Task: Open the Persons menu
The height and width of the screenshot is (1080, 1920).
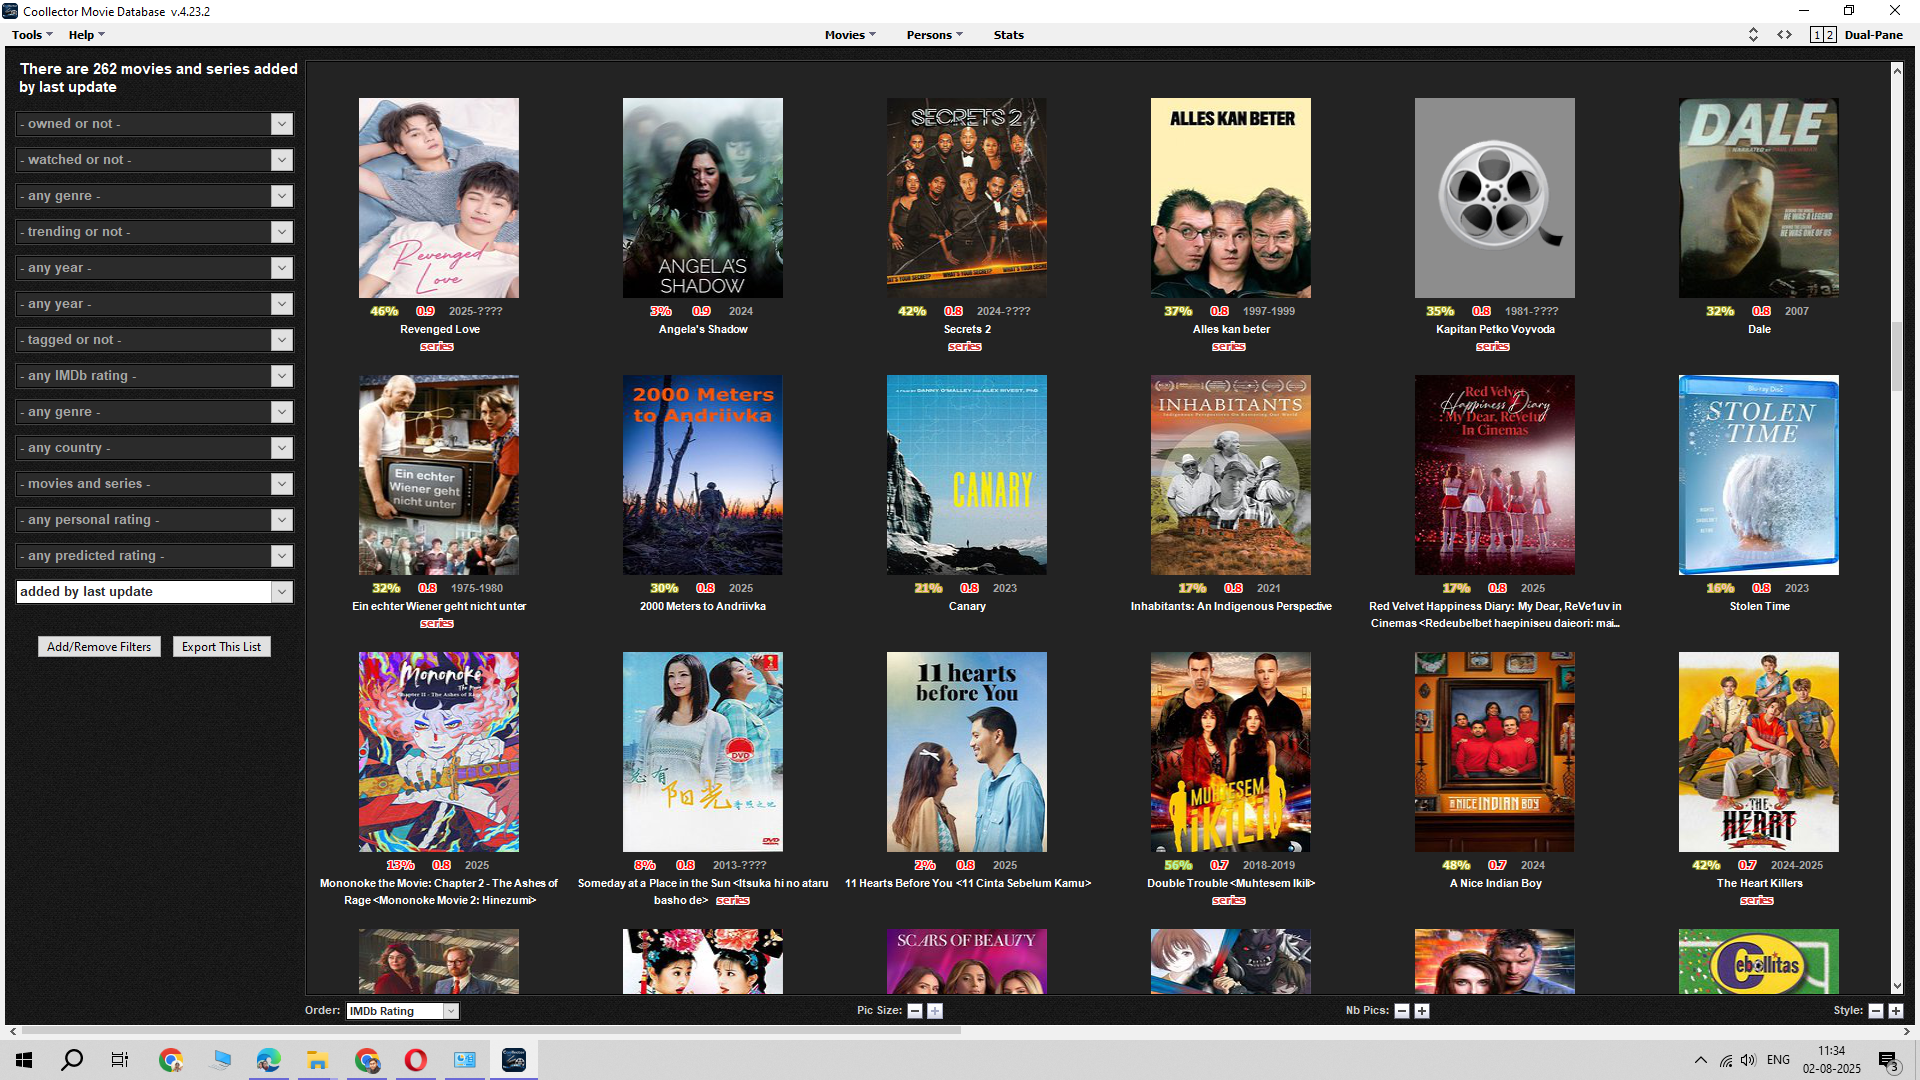Action: (934, 35)
